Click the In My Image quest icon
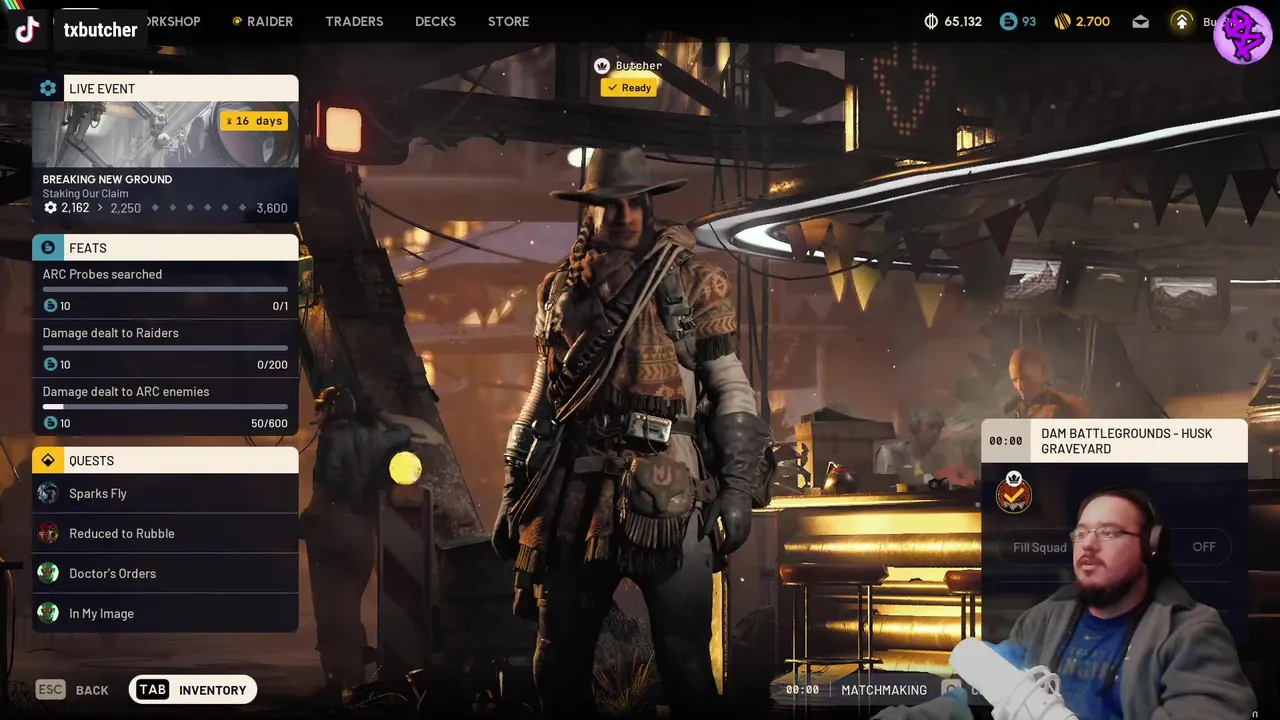Image resolution: width=1280 pixels, height=720 pixels. click(x=48, y=613)
